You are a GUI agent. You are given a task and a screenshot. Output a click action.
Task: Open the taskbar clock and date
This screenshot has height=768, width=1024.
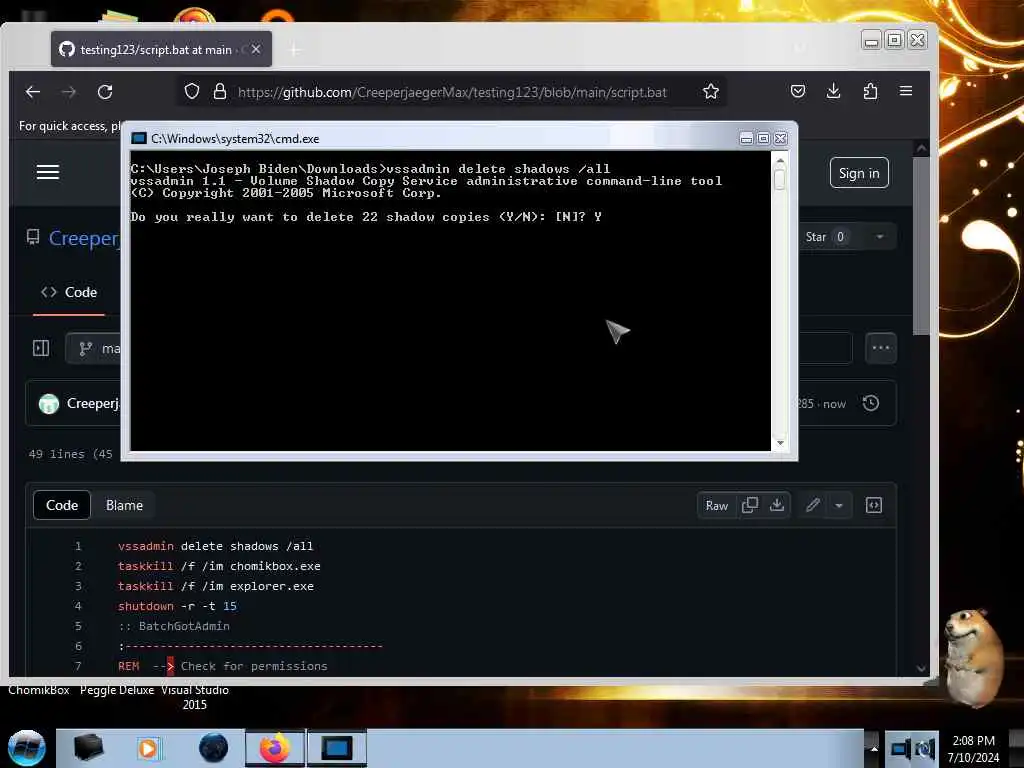coord(973,749)
